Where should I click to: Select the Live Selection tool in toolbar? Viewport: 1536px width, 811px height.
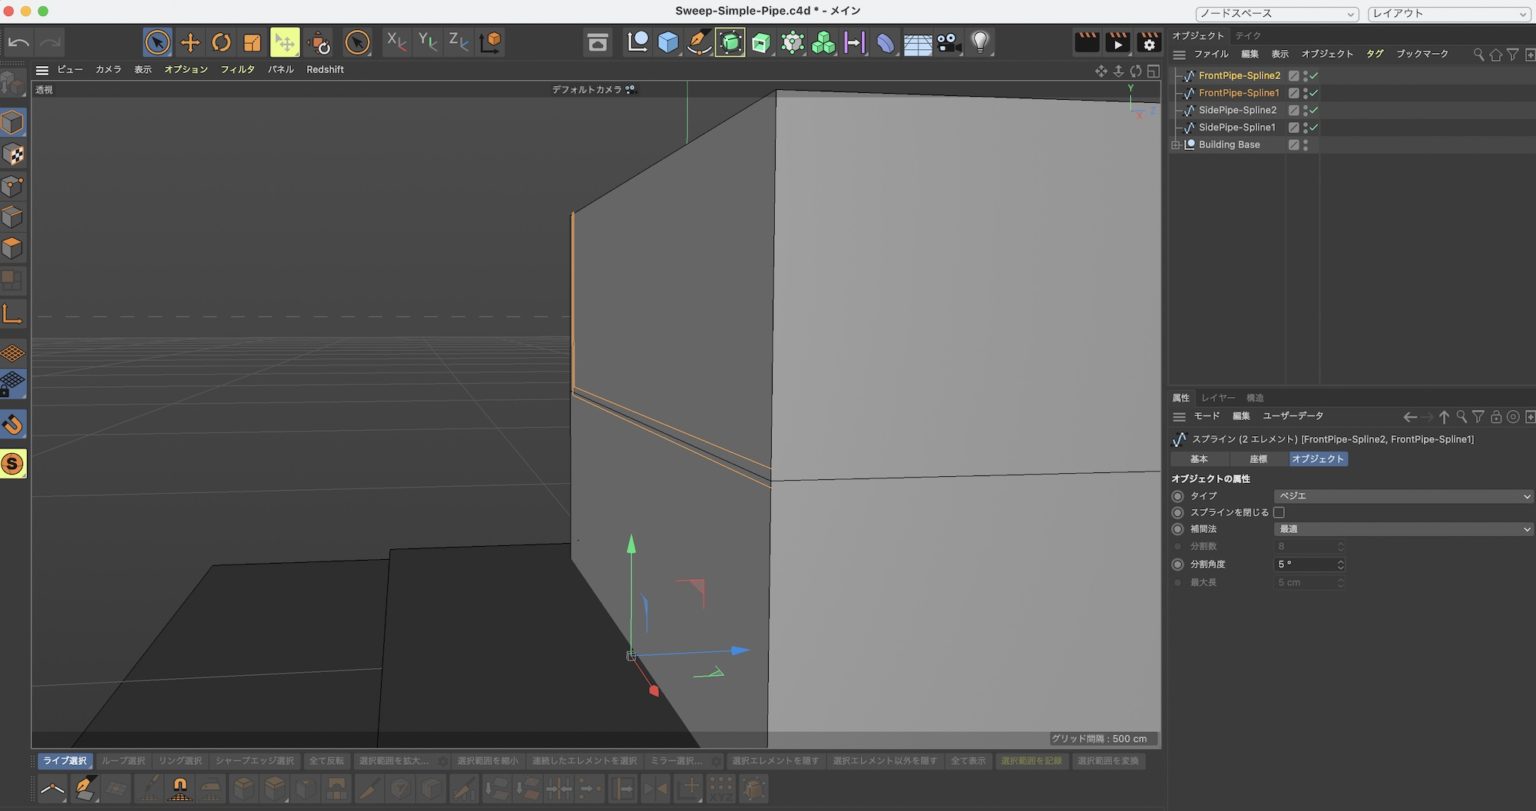pyautogui.click(x=156, y=42)
